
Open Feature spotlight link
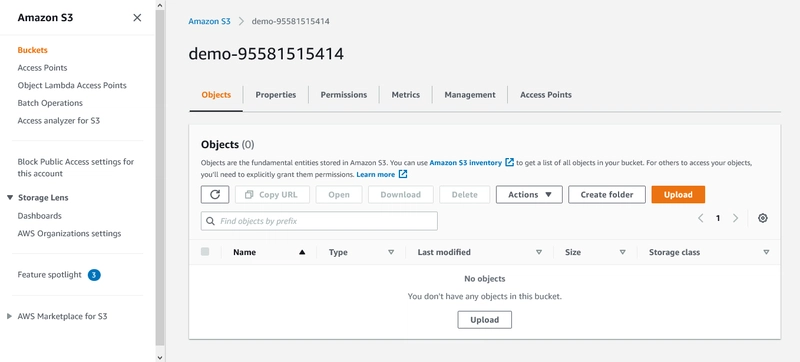click(49, 275)
